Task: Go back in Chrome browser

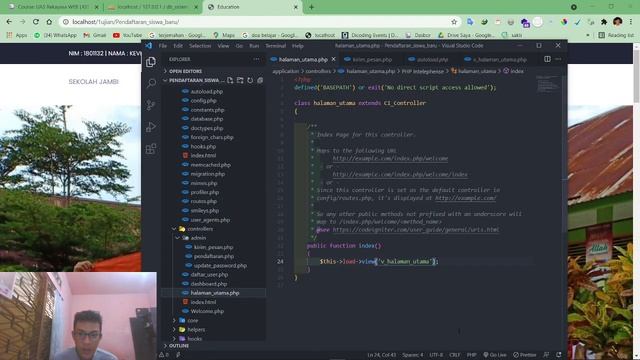Action: pyautogui.click(x=9, y=22)
